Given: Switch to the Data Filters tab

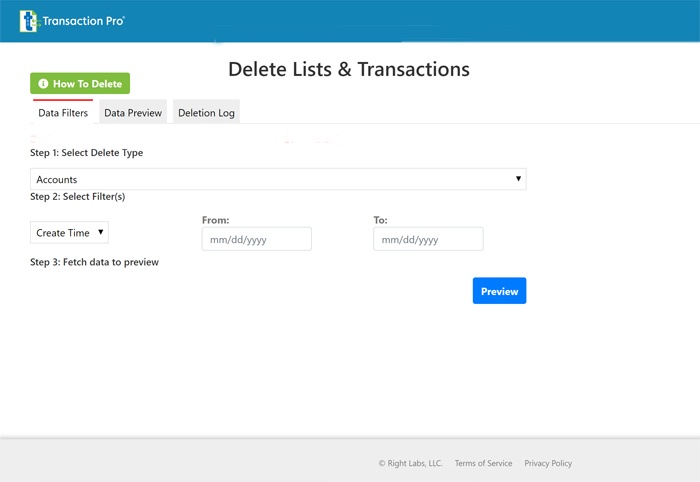Looking at the screenshot, I should (x=63, y=113).
